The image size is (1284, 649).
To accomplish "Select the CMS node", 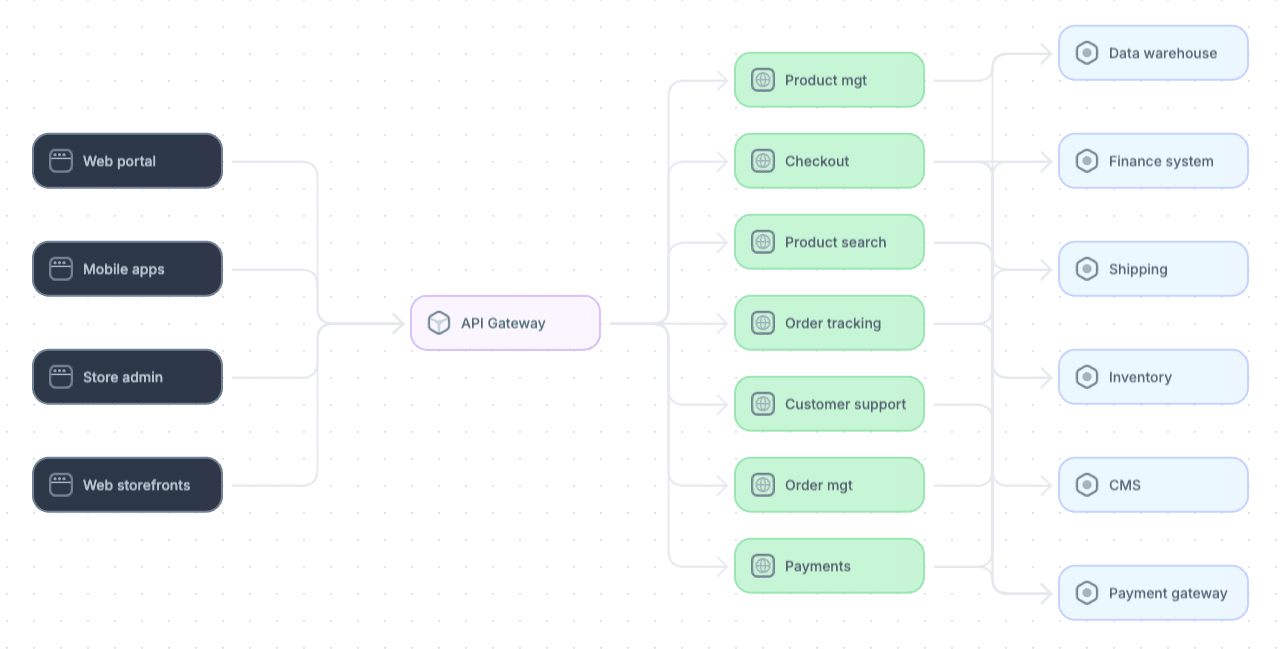I will [x=1153, y=485].
